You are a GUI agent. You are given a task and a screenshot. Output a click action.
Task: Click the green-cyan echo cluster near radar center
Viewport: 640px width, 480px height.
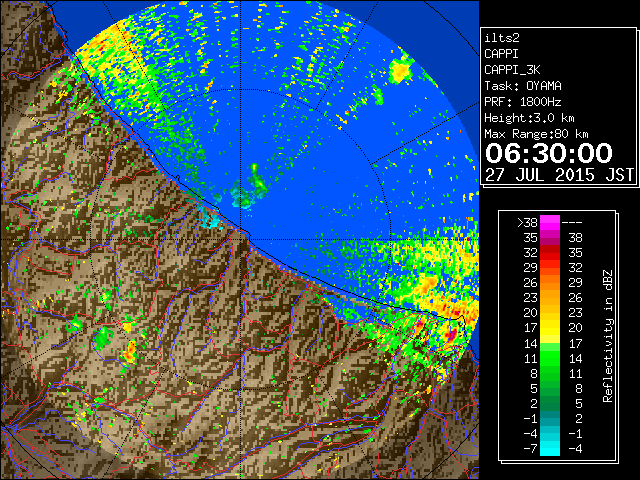[249, 188]
